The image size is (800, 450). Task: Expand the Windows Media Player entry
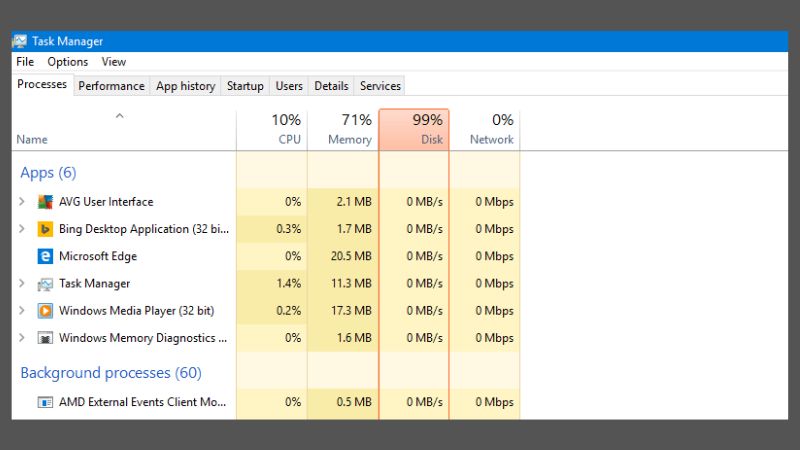22,311
